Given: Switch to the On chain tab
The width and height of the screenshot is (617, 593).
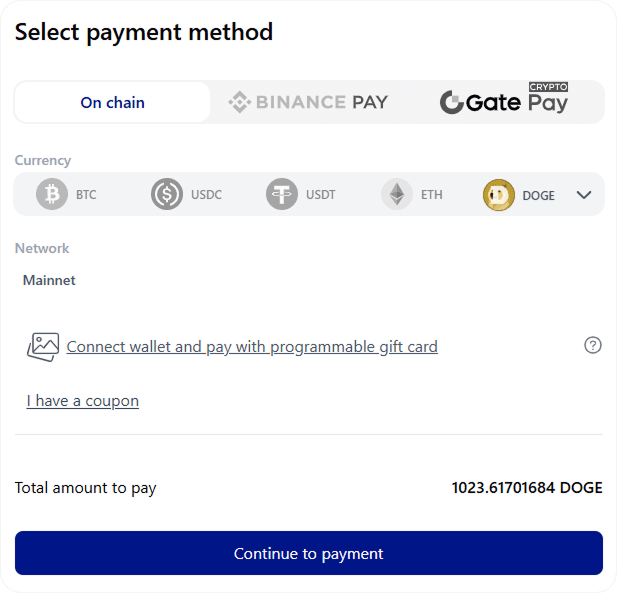Looking at the screenshot, I should 112,102.
